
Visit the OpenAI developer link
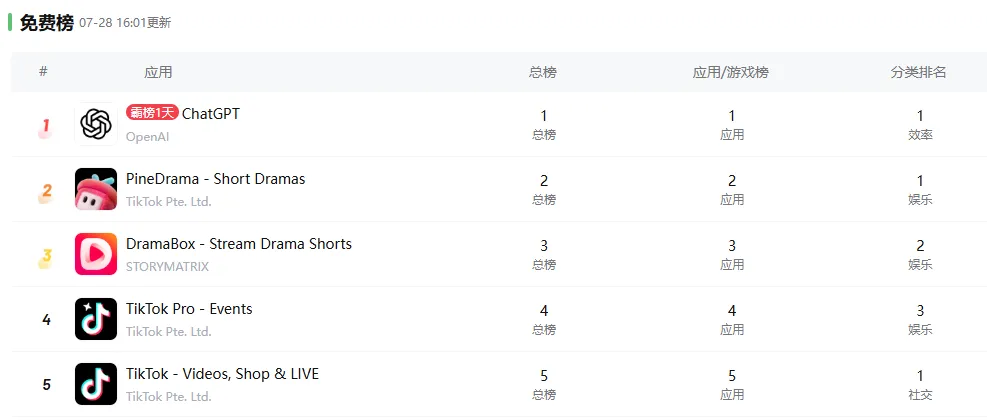coord(147,137)
